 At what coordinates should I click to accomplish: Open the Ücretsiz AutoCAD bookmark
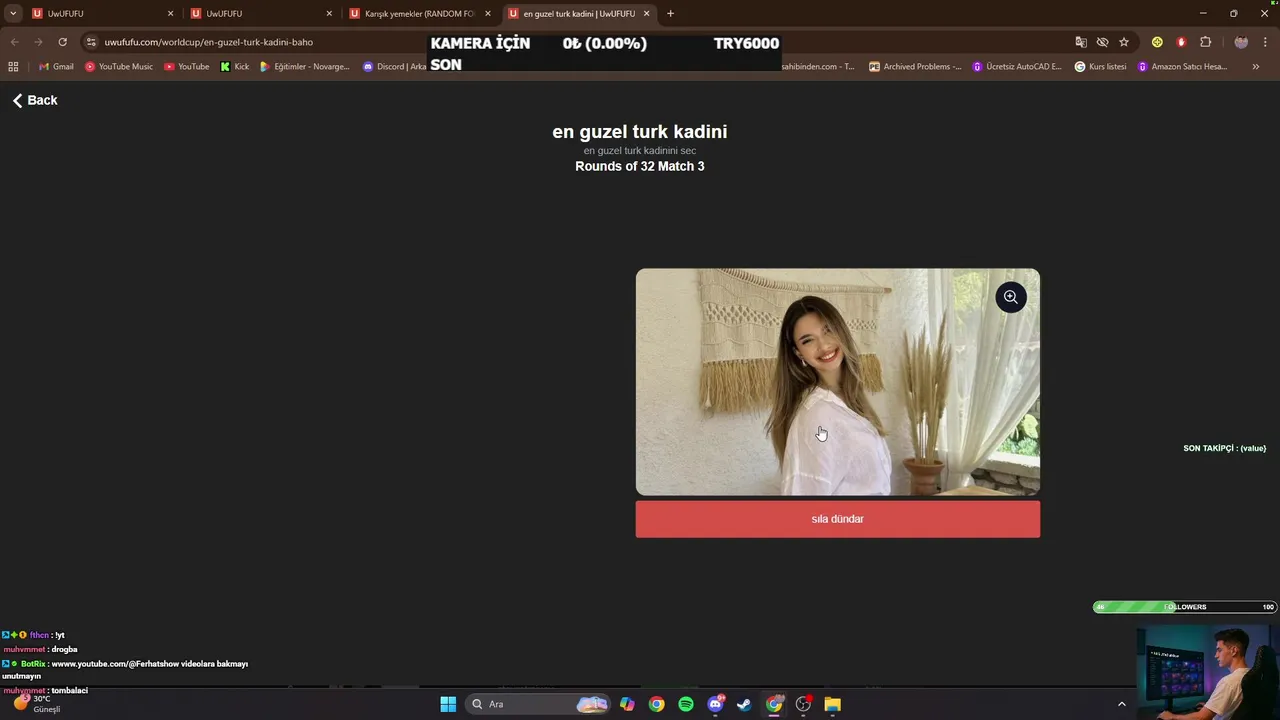point(1017,67)
